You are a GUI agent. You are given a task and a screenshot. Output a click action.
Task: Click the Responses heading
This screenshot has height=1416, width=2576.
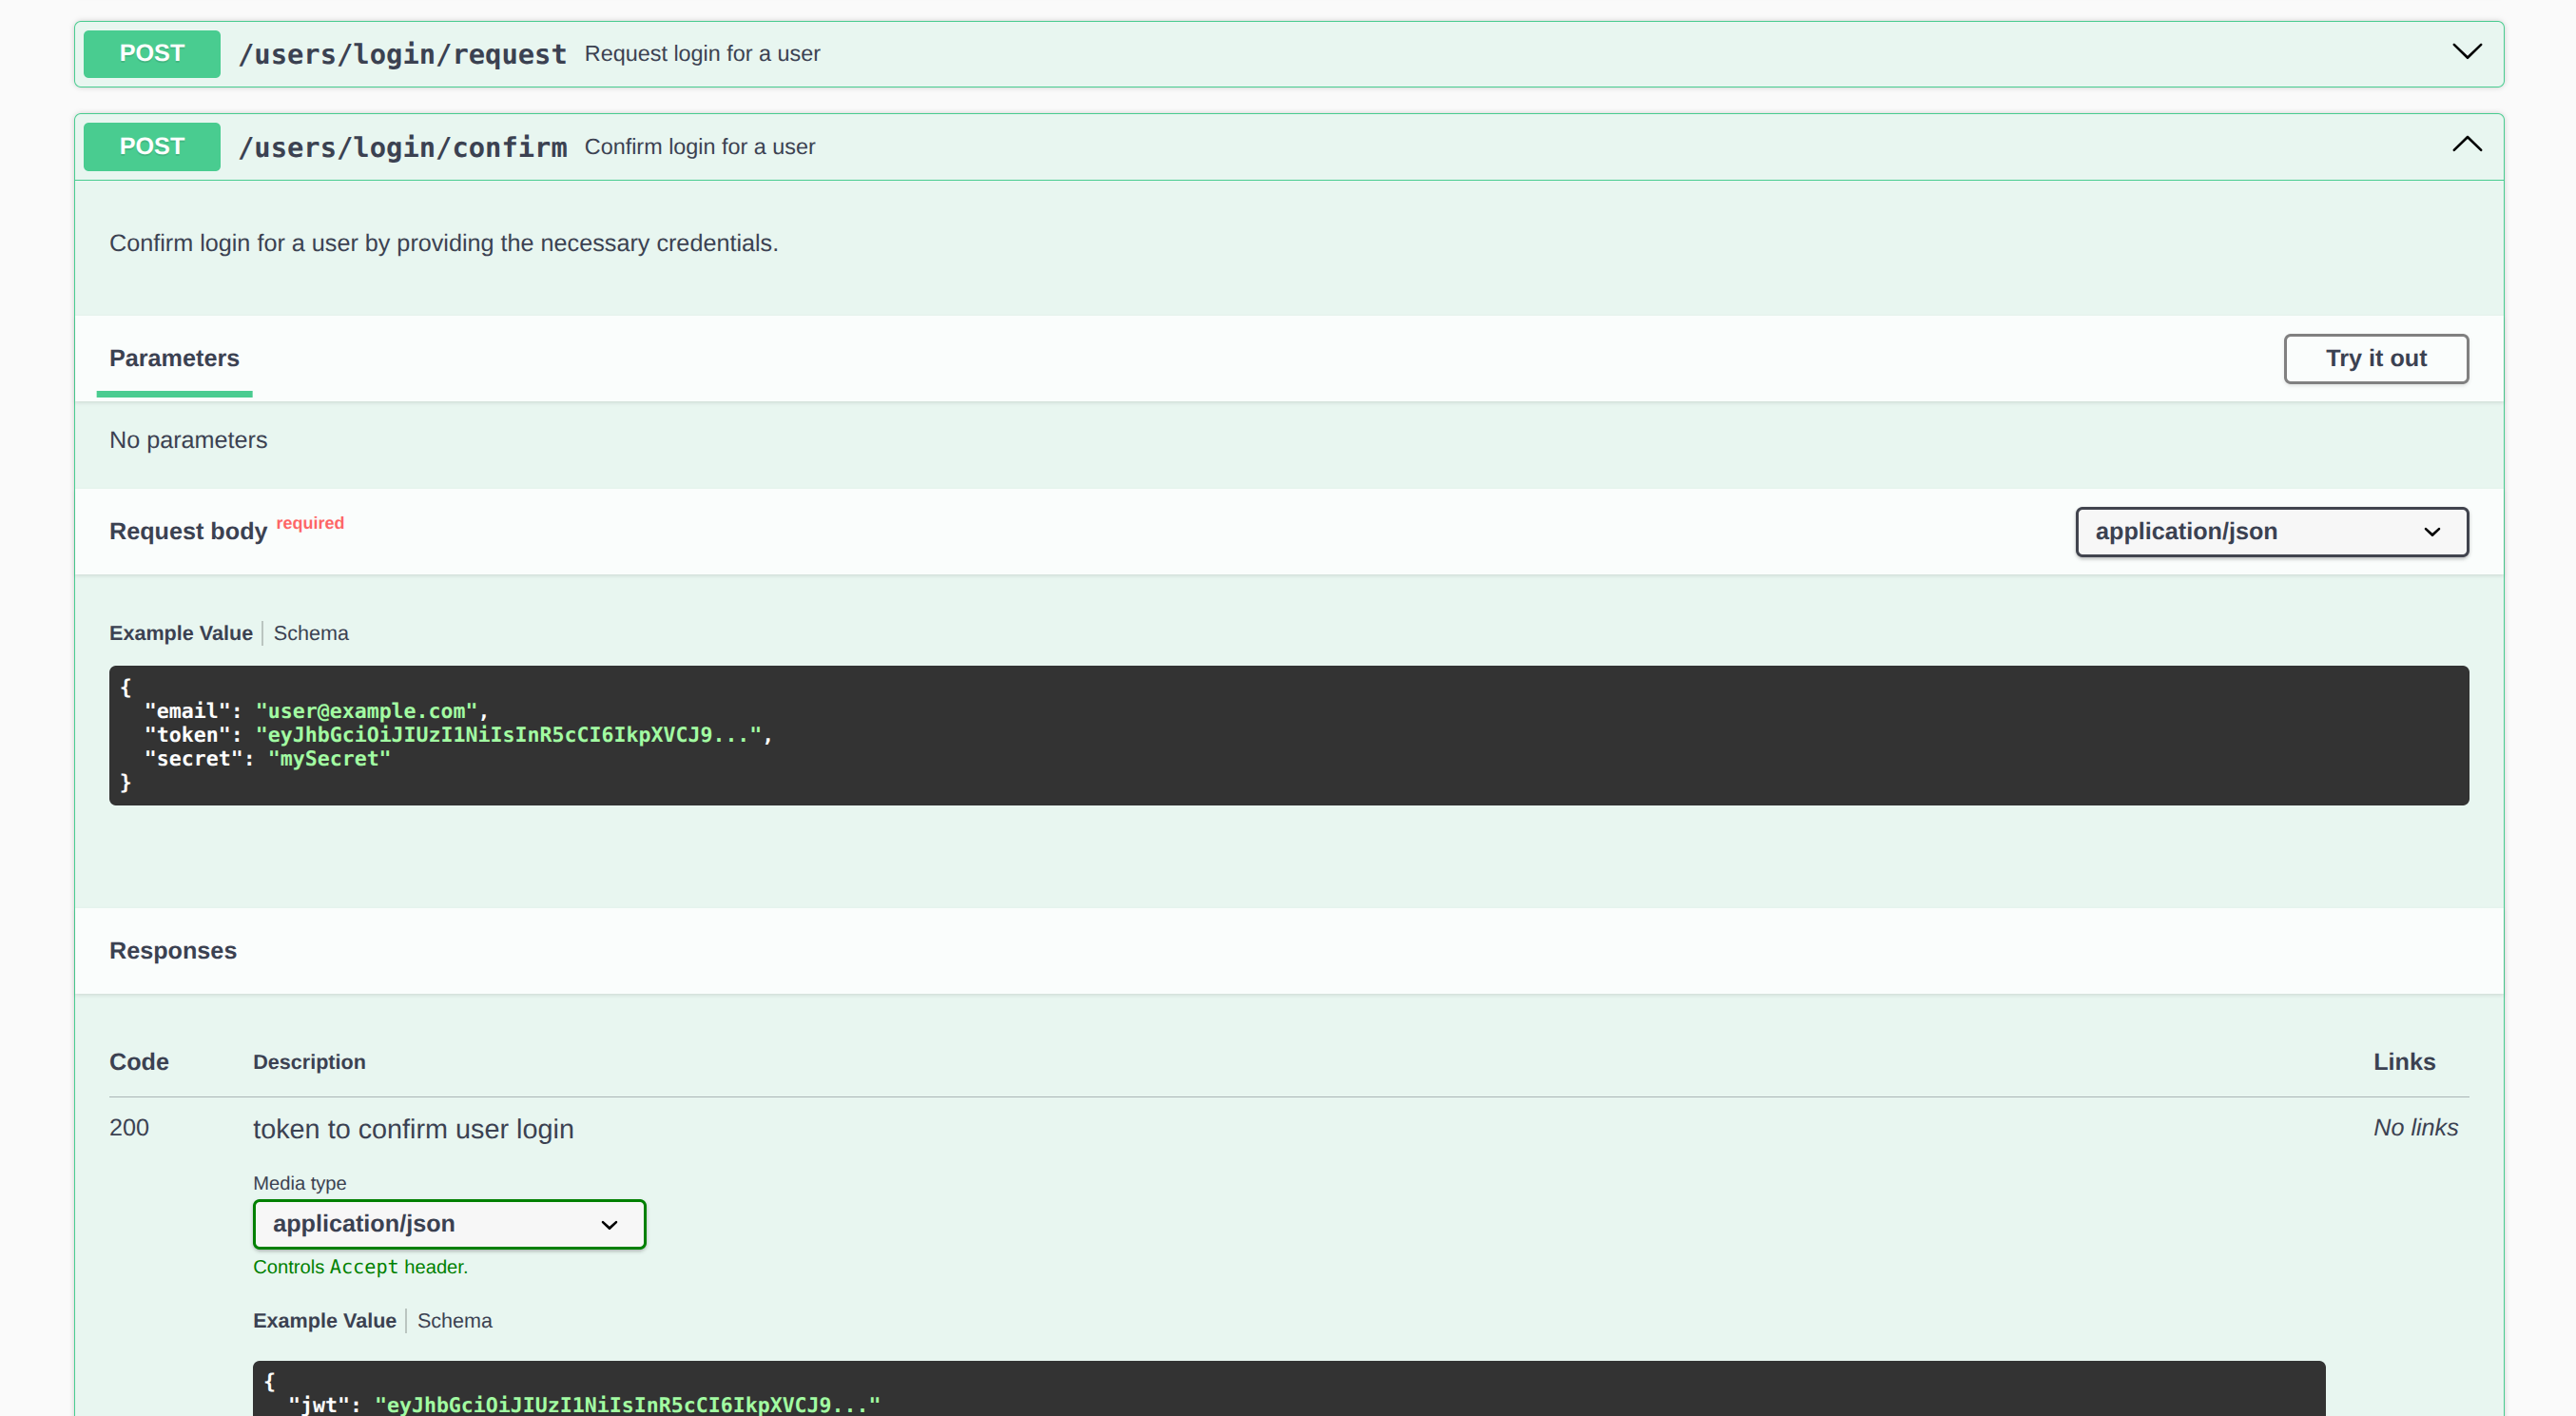173,950
